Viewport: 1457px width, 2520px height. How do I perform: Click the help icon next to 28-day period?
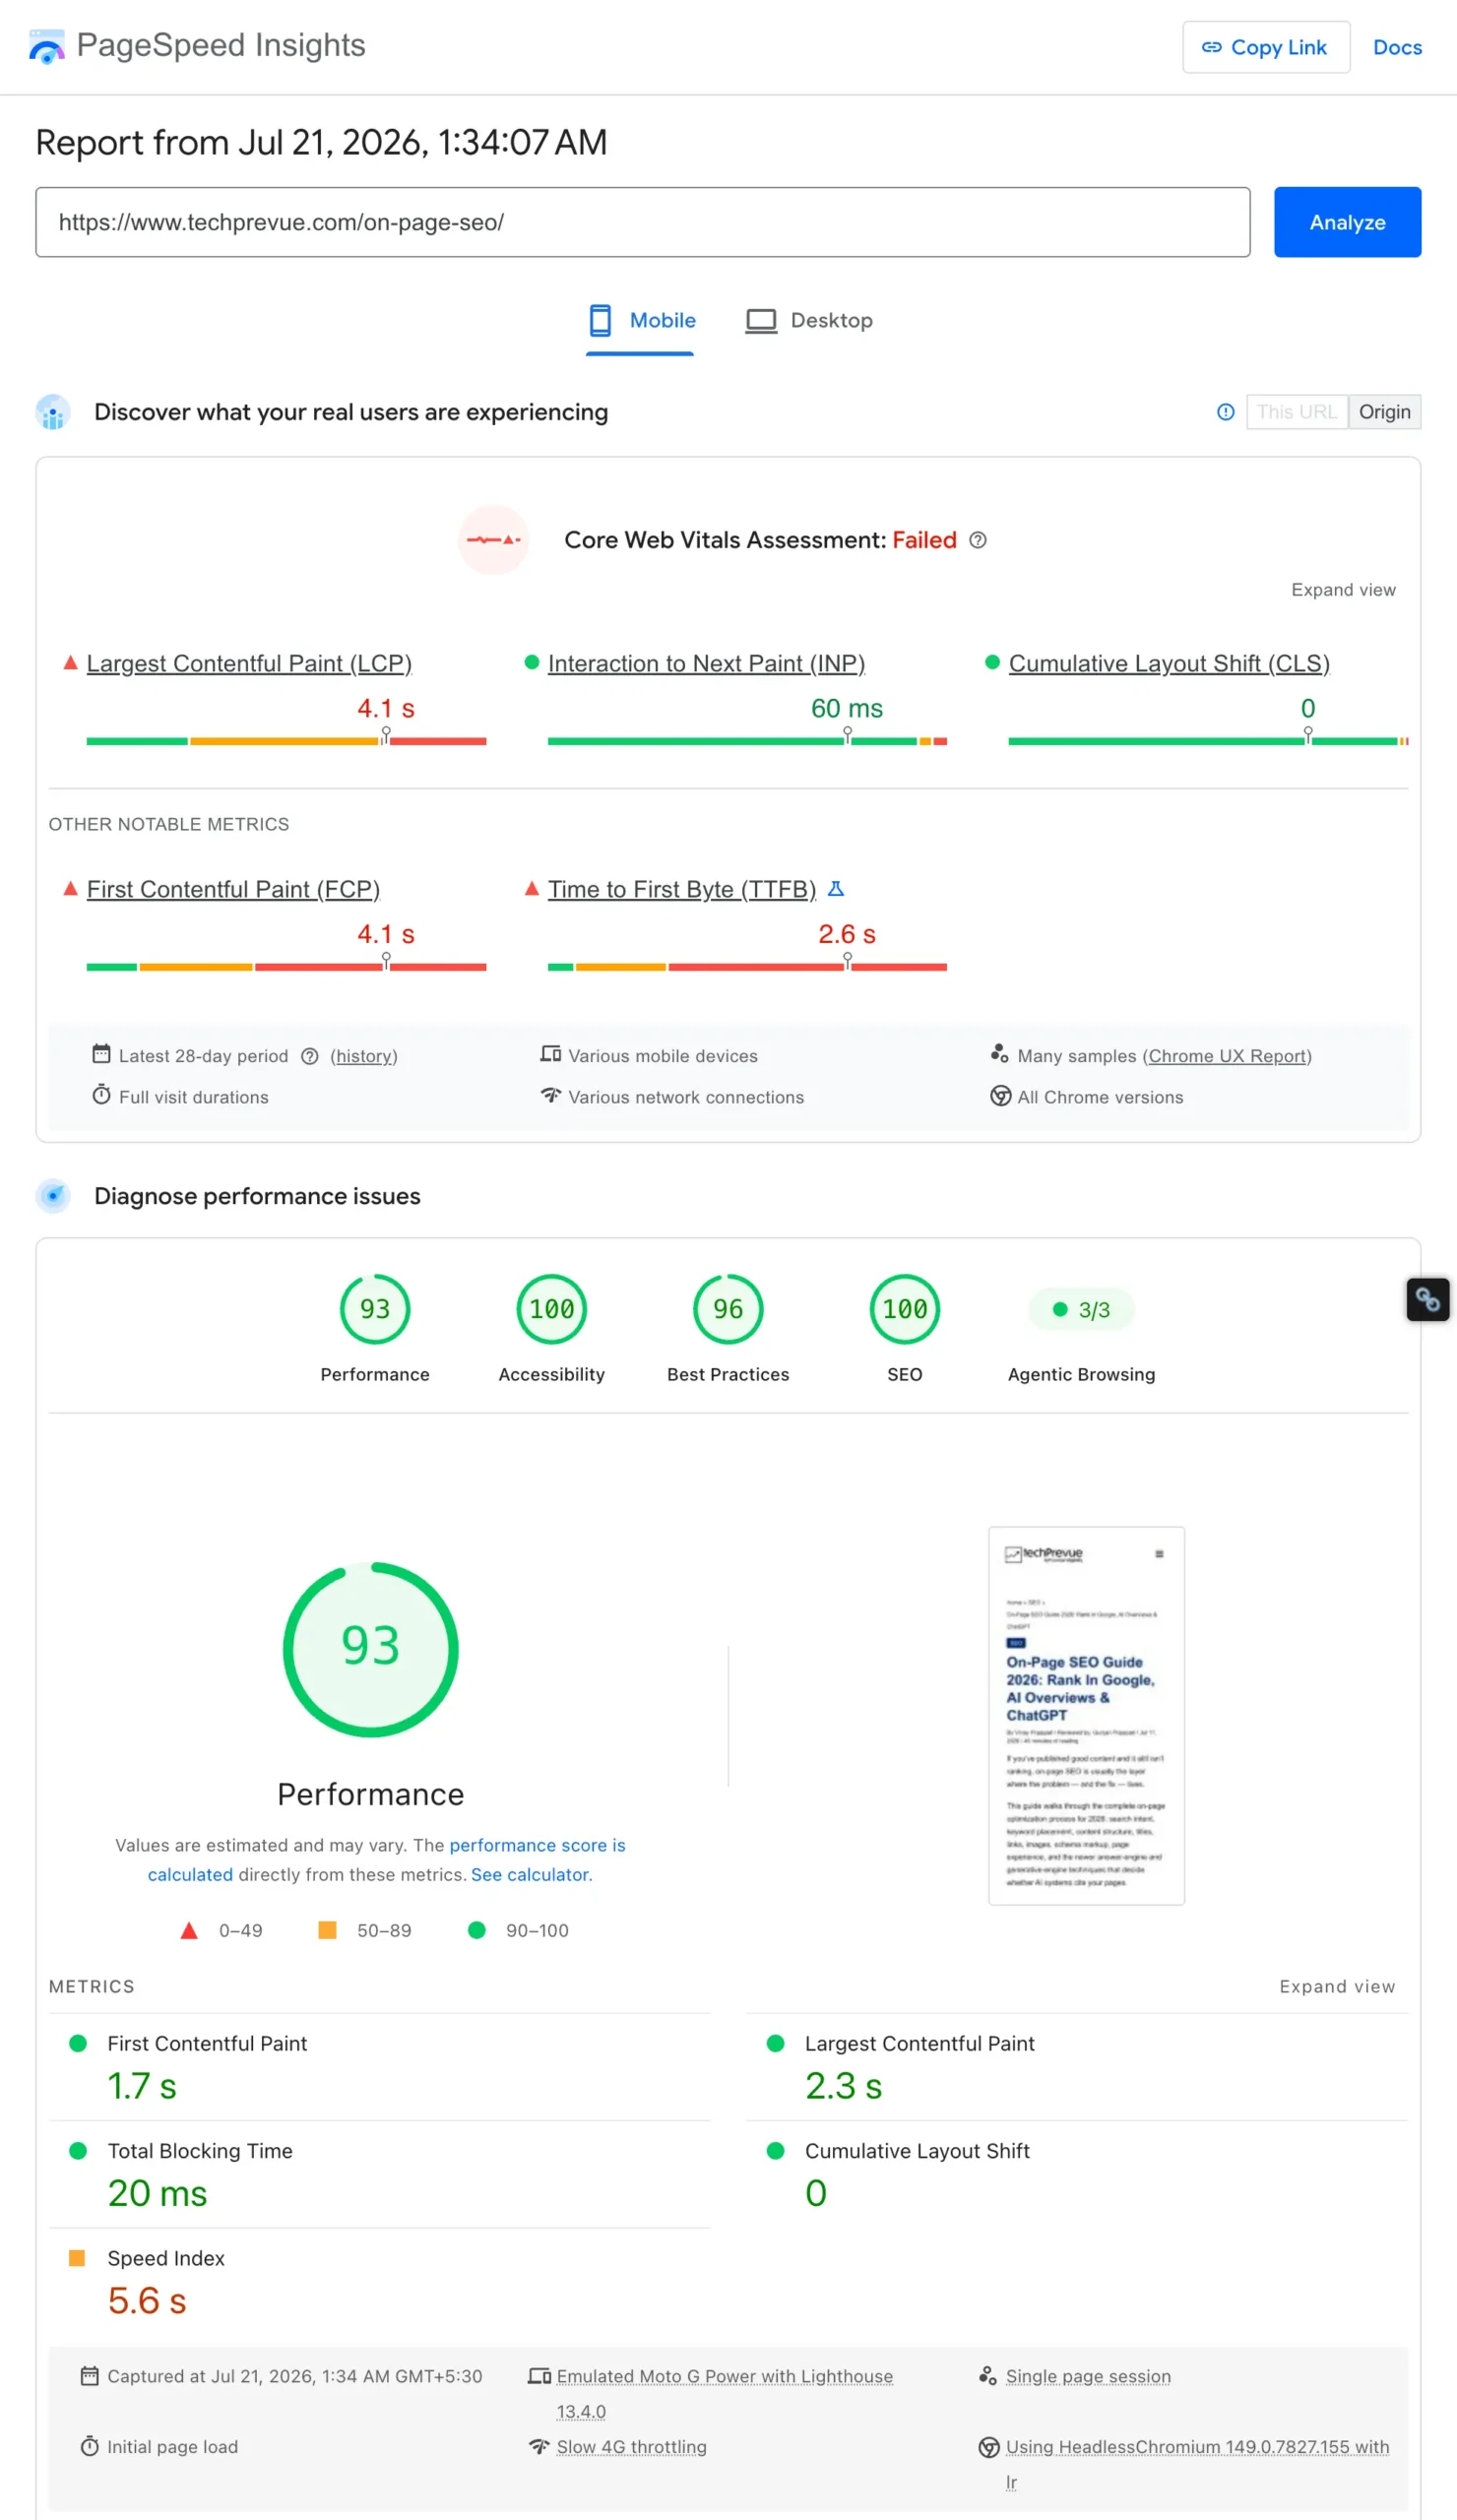pos(310,1056)
